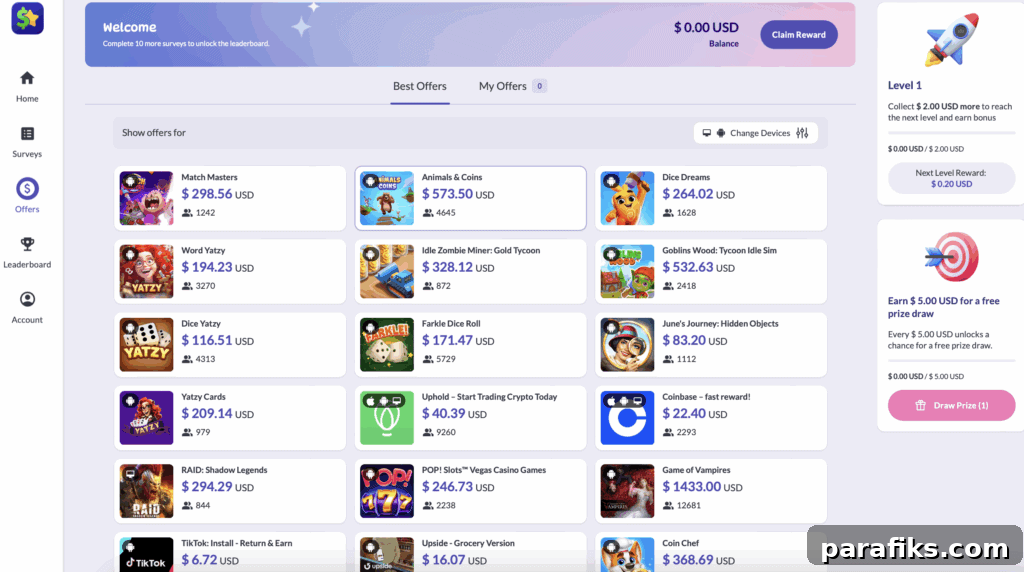1024x572 pixels.
Task: Click the Match Masters title text
Action: coord(209,177)
